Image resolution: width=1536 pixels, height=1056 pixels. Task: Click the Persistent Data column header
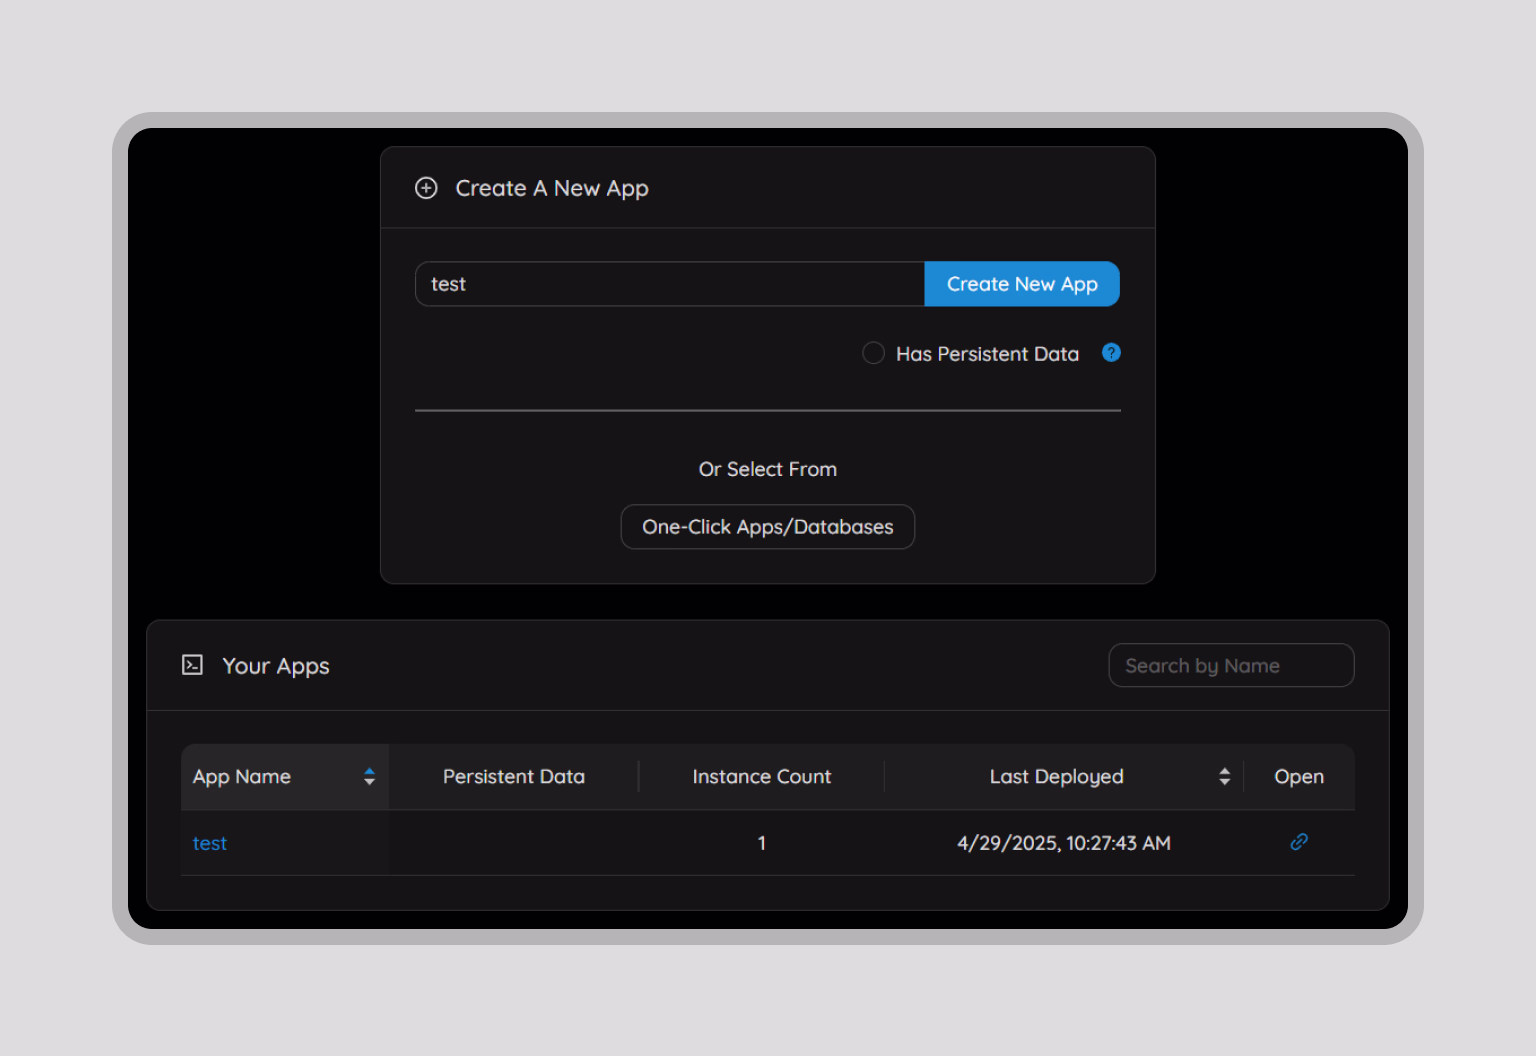tap(514, 776)
